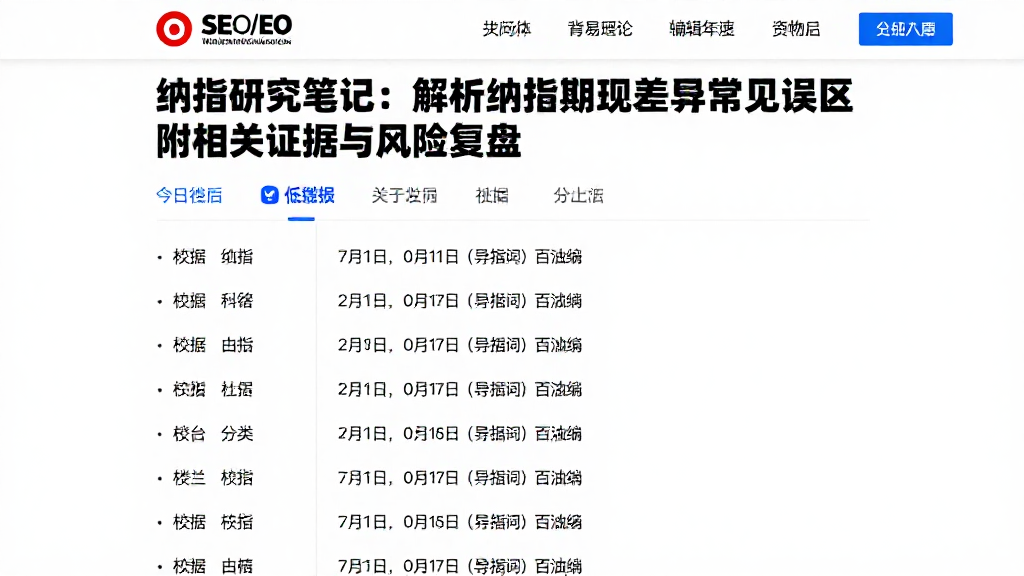Click the red target logo icon
Image resolution: width=1024 pixels, height=576 pixels.
(x=174, y=29)
